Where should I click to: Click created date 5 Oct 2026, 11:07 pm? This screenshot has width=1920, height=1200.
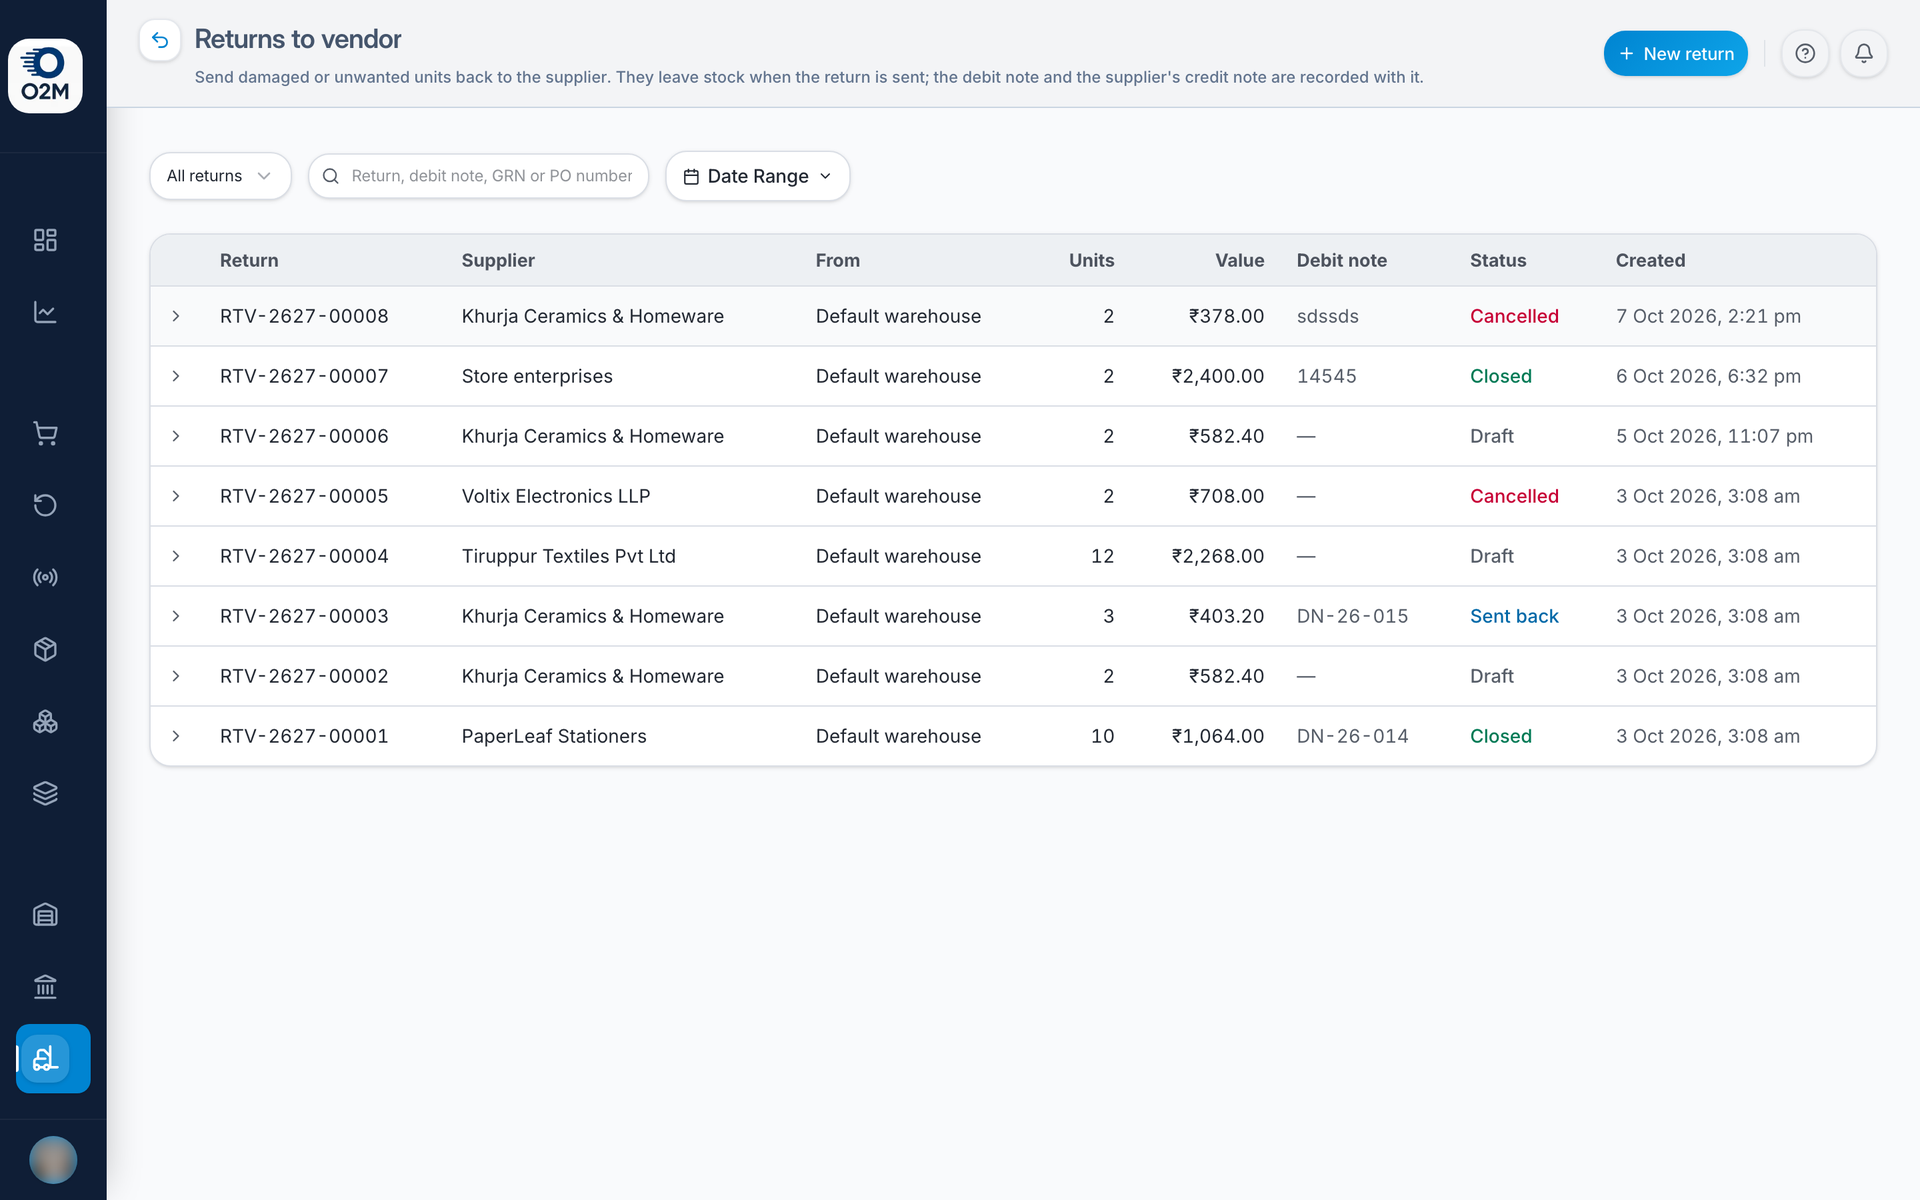click(x=1714, y=436)
